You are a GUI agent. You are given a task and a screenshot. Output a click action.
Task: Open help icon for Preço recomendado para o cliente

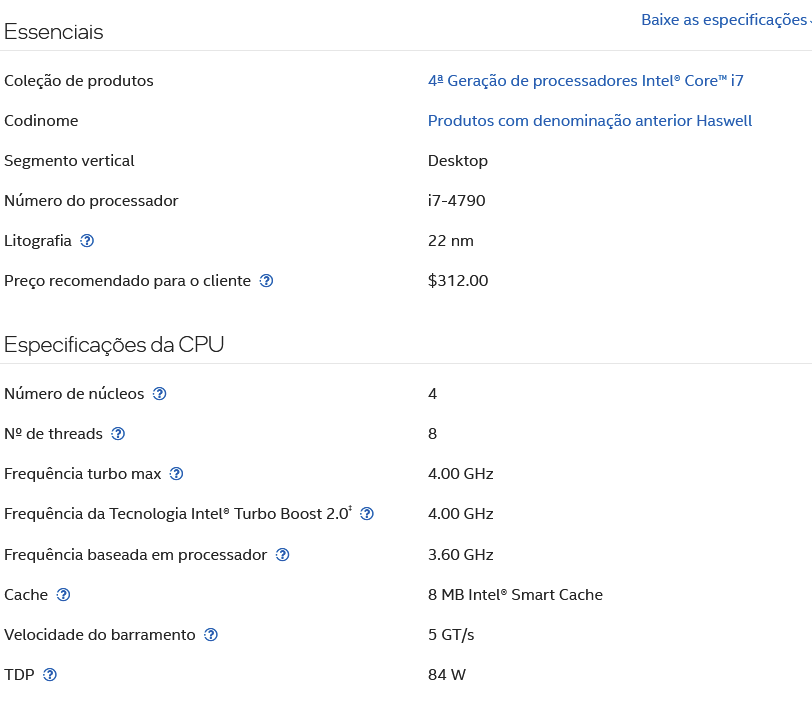click(x=266, y=281)
